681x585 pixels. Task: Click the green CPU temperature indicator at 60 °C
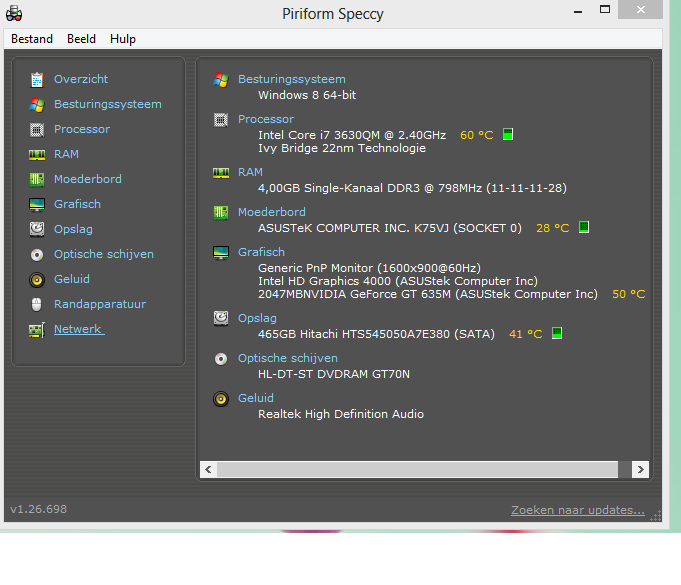click(x=508, y=134)
